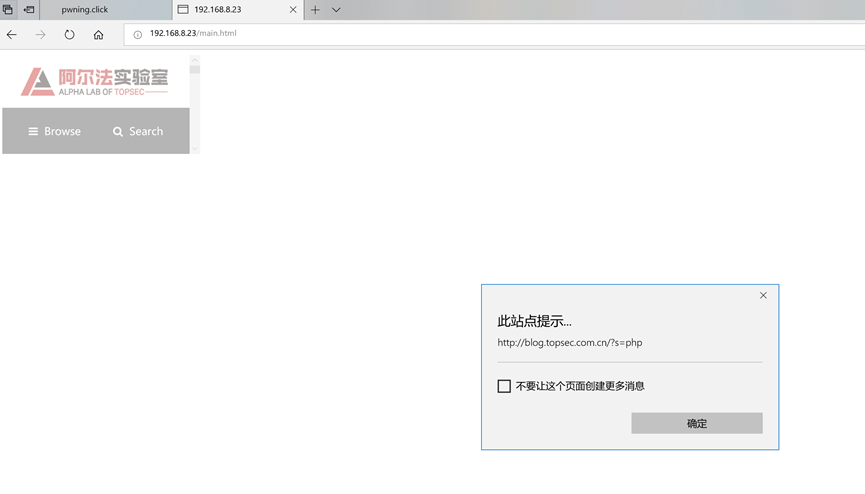Check the 不要让这个页面创建更多消息 checkbox
This screenshot has height=494, width=865.
click(x=504, y=386)
